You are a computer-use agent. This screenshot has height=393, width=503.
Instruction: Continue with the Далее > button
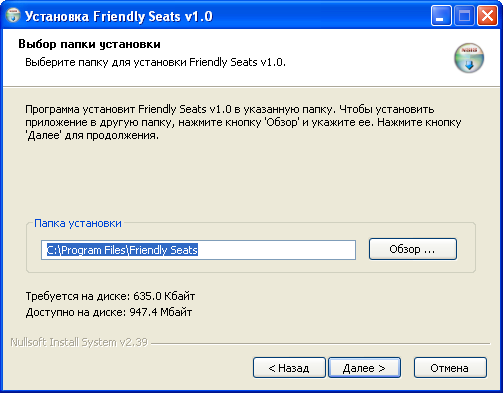point(364,368)
